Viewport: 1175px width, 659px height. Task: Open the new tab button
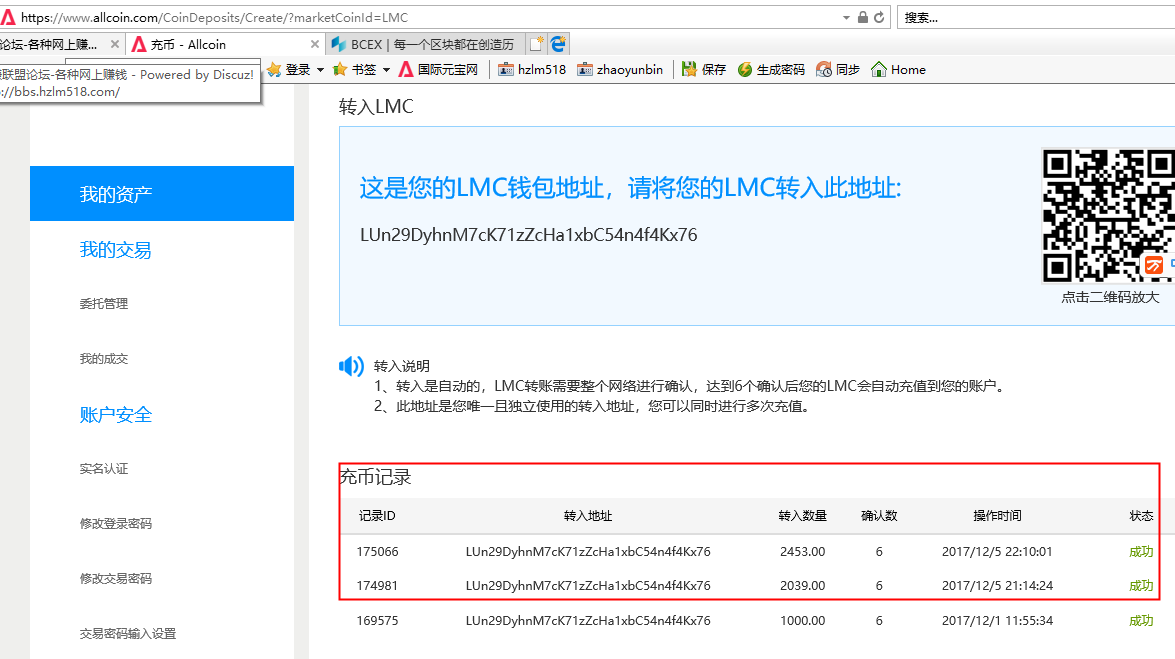click(x=537, y=44)
